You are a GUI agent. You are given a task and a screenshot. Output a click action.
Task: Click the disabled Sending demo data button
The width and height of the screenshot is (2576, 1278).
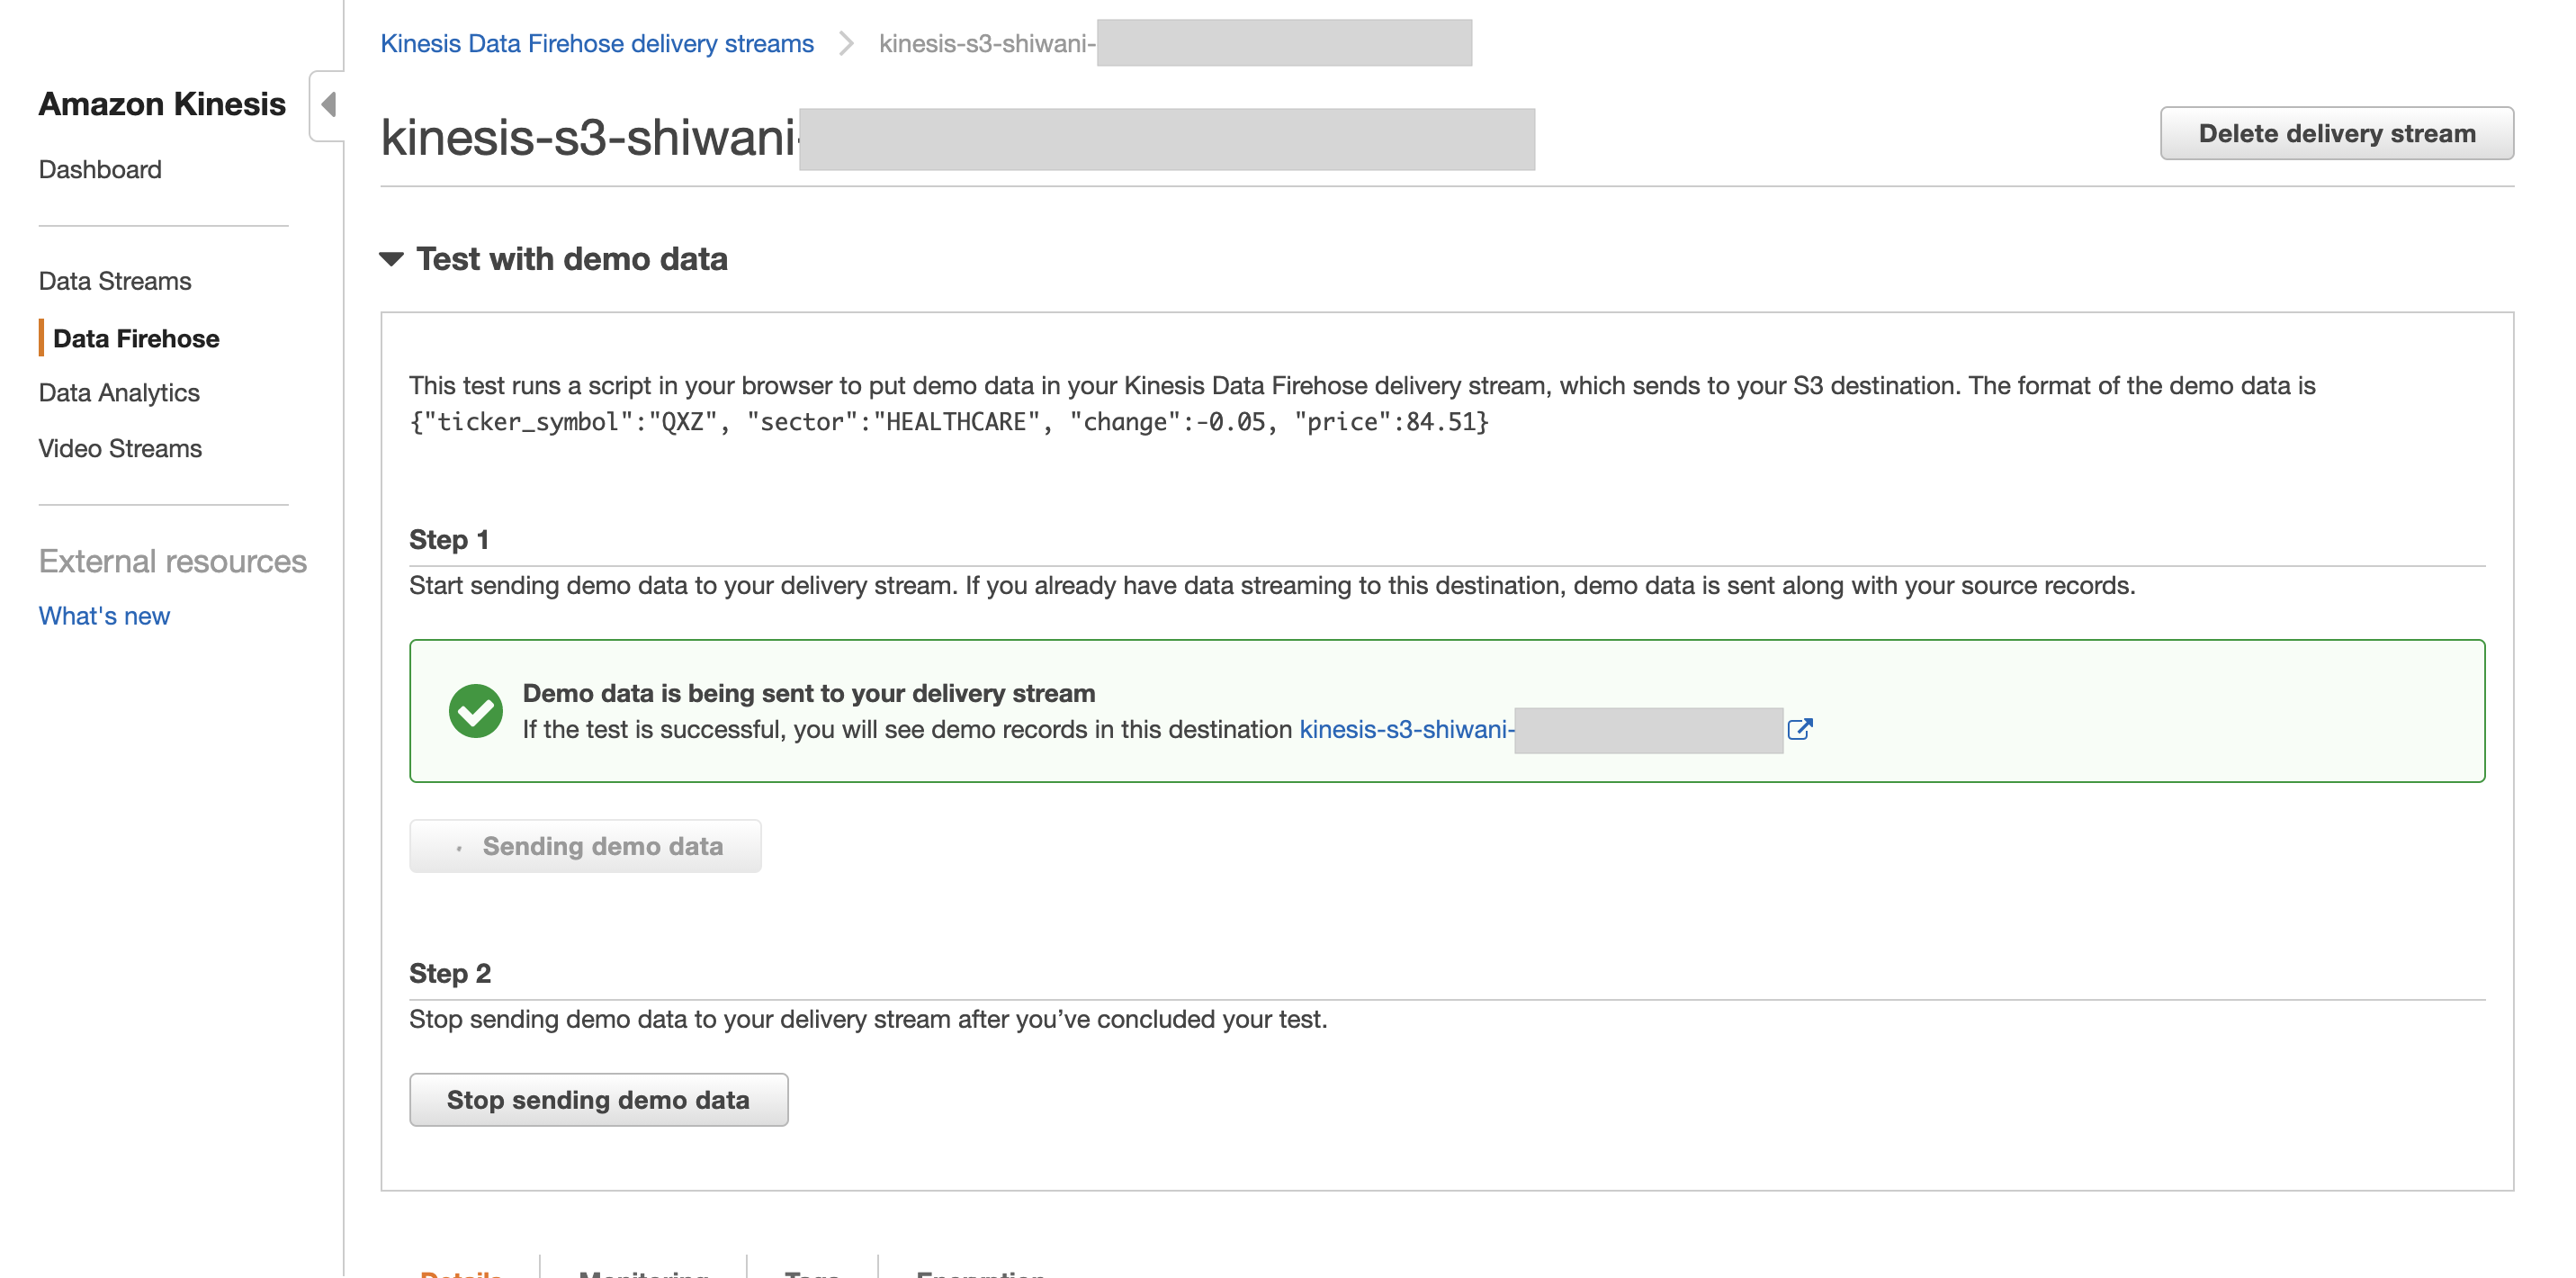point(585,845)
